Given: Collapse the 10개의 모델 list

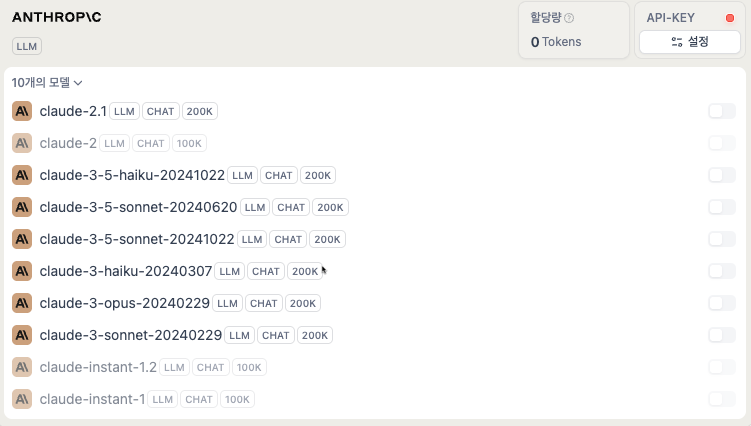Looking at the screenshot, I should click(x=47, y=83).
